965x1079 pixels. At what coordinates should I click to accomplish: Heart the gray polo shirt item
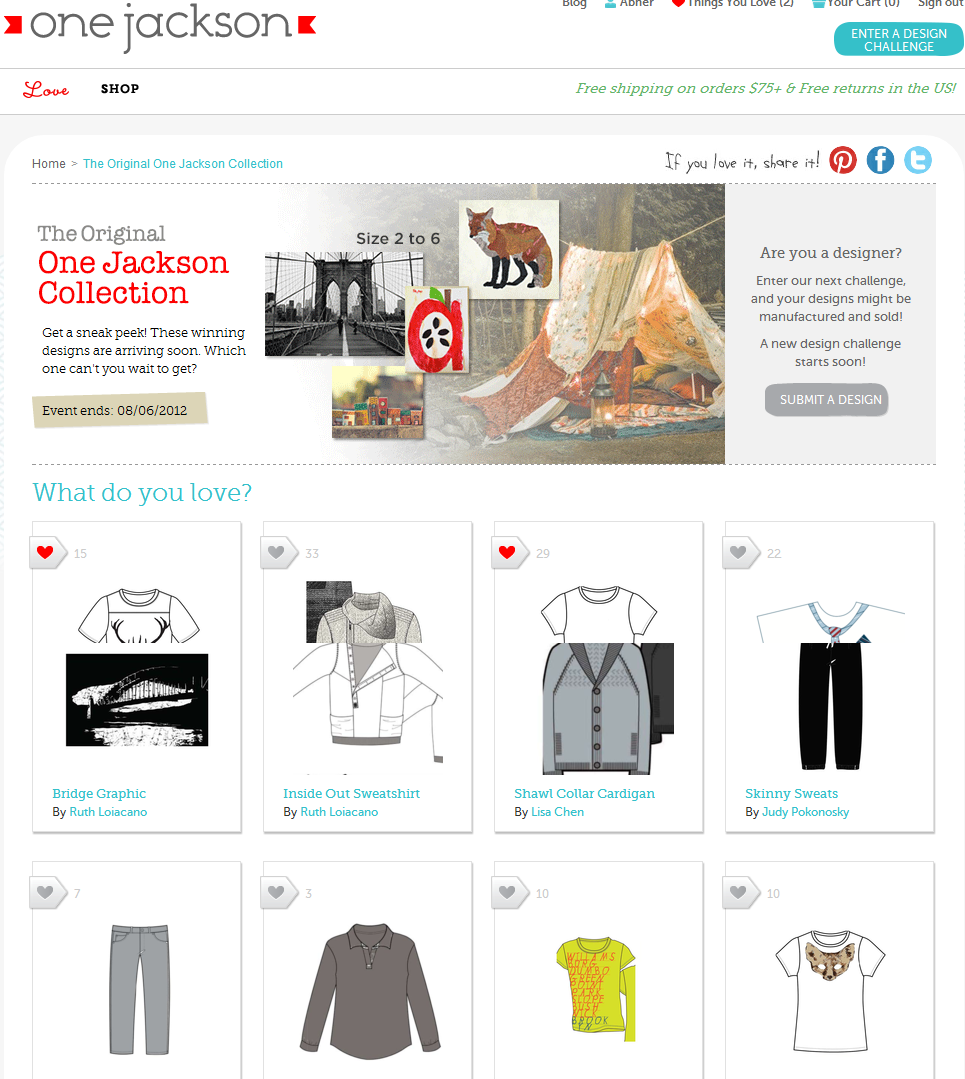click(x=277, y=893)
